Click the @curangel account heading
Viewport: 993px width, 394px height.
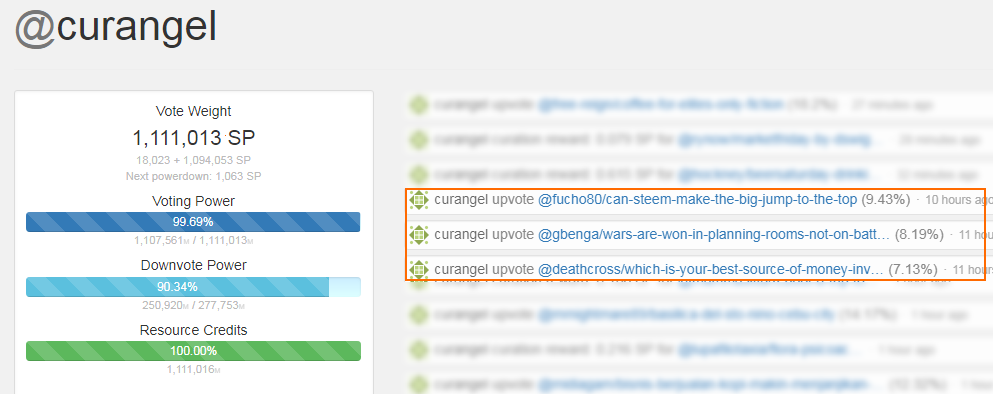(116, 28)
